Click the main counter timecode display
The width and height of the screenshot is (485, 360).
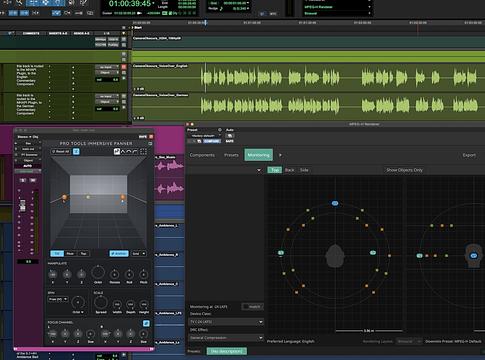(x=130, y=4)
